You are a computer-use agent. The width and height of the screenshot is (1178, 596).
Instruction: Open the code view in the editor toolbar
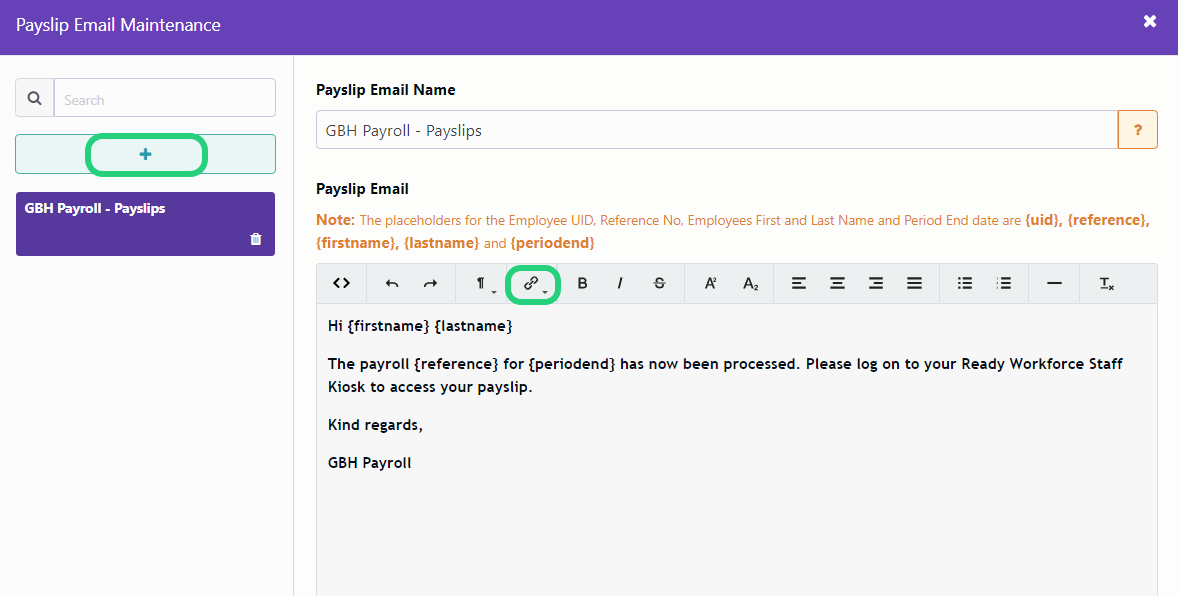(x=341, y=283)
